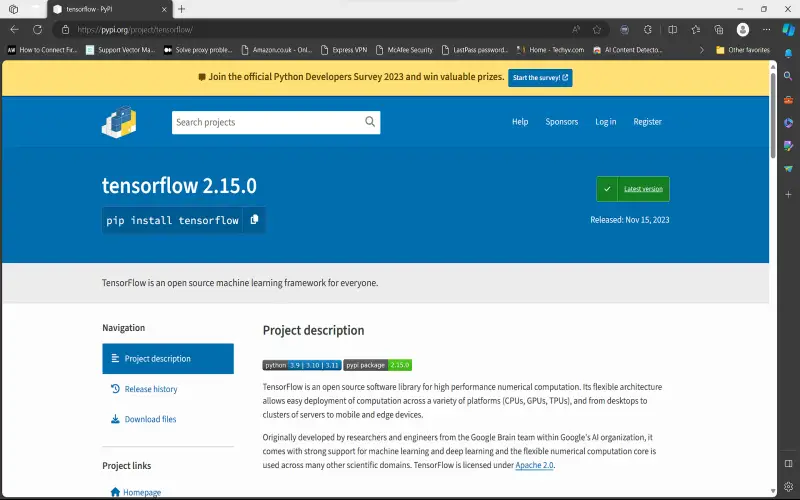Open the sidebar notifications bell icon
This screenshot has width=800, height=500.
(x=788, y=53)
